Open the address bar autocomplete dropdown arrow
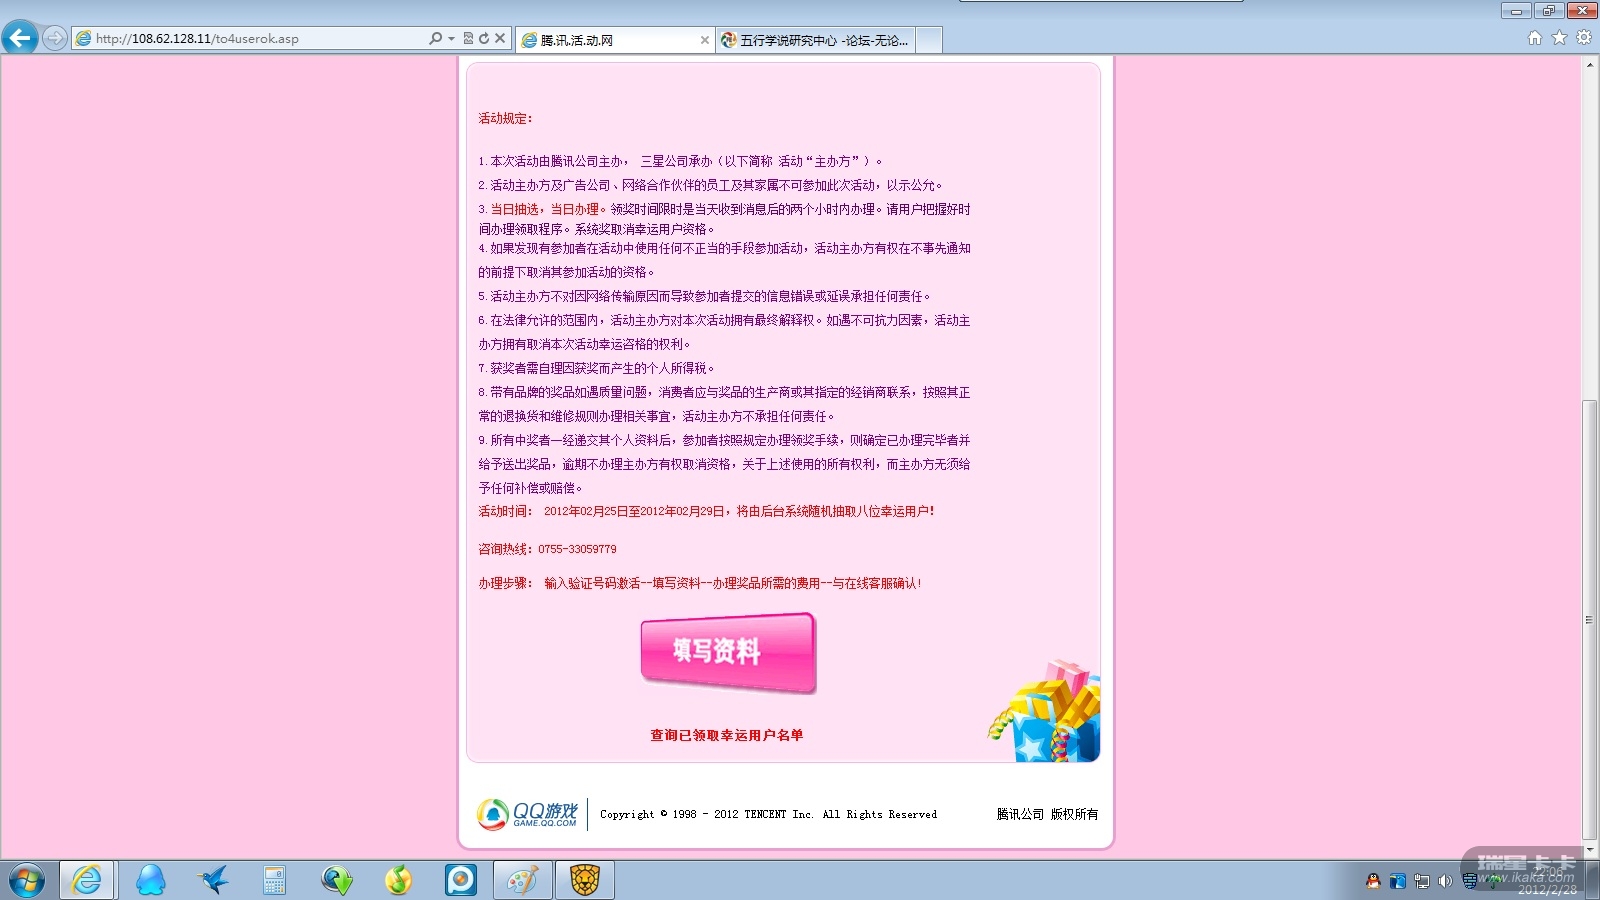The width and height of the screenshot is (1600, 900). (451, 39)
